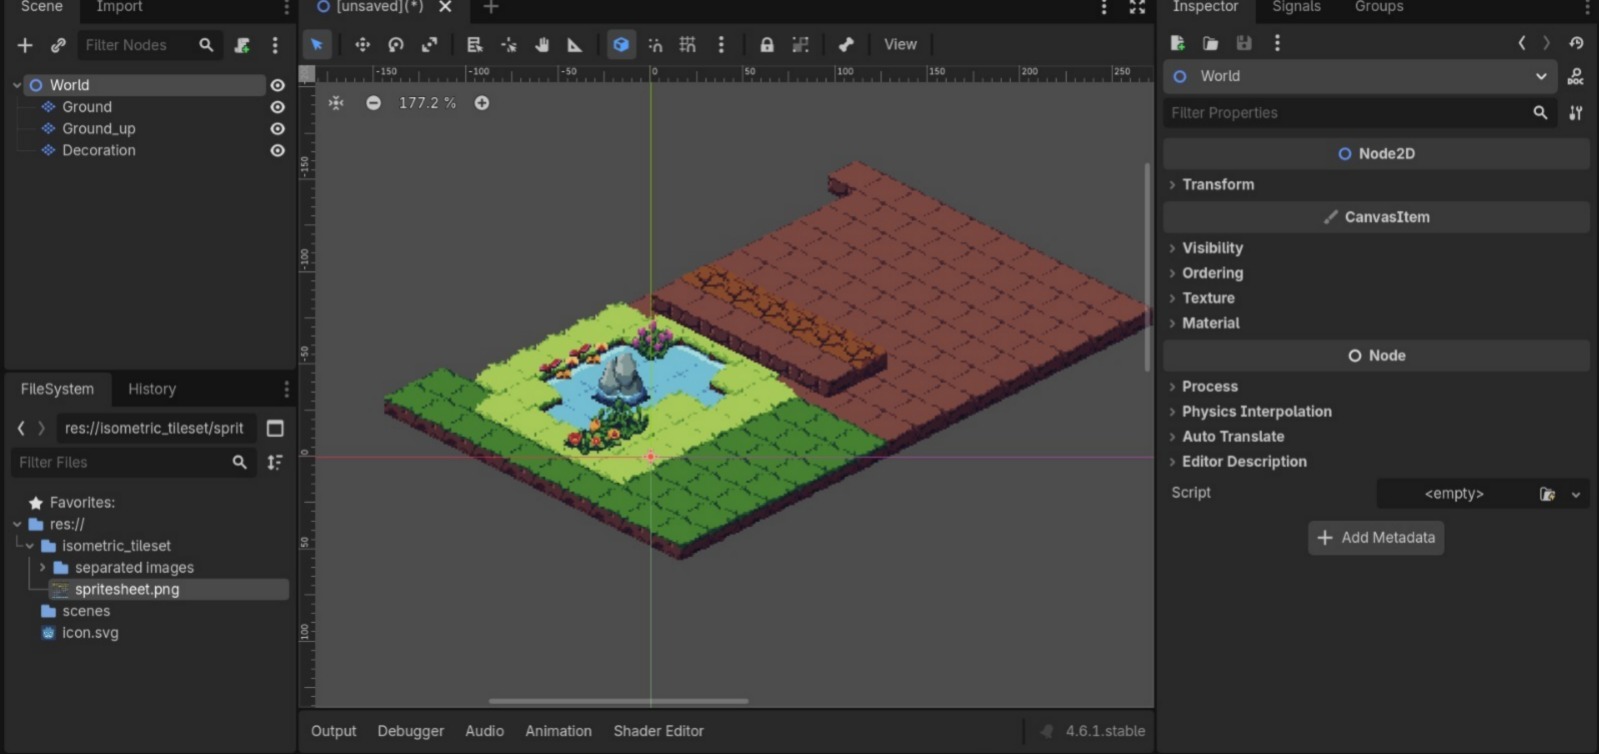Load an existing resource in Inspector

[x=1211, y=43]
